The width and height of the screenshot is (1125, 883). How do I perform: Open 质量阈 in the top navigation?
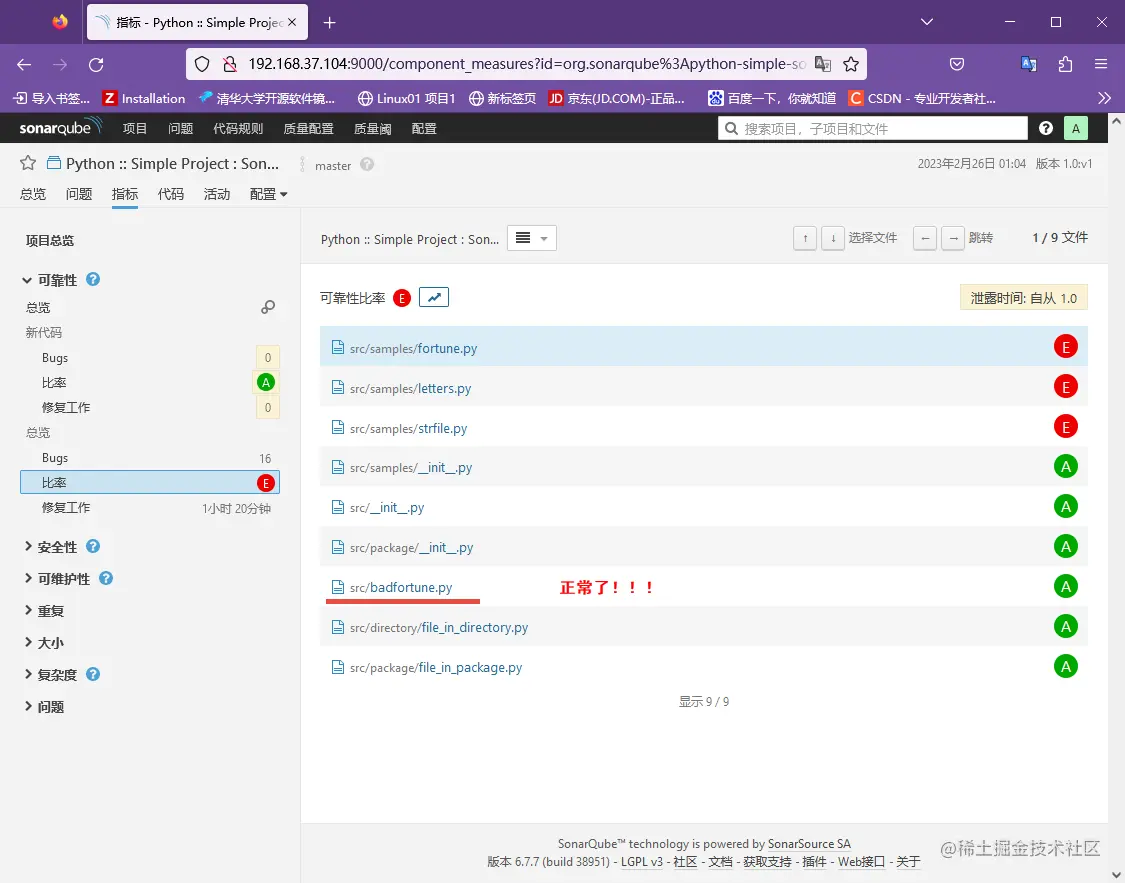point(372,128)
